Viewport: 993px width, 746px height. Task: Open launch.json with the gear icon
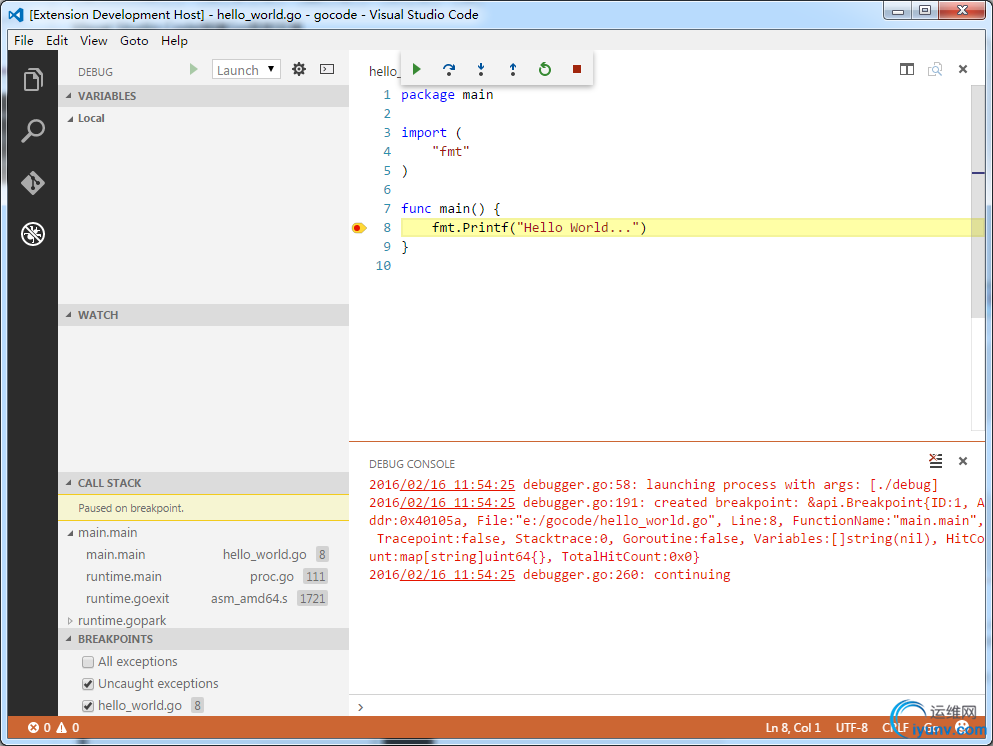click(298, 70)
